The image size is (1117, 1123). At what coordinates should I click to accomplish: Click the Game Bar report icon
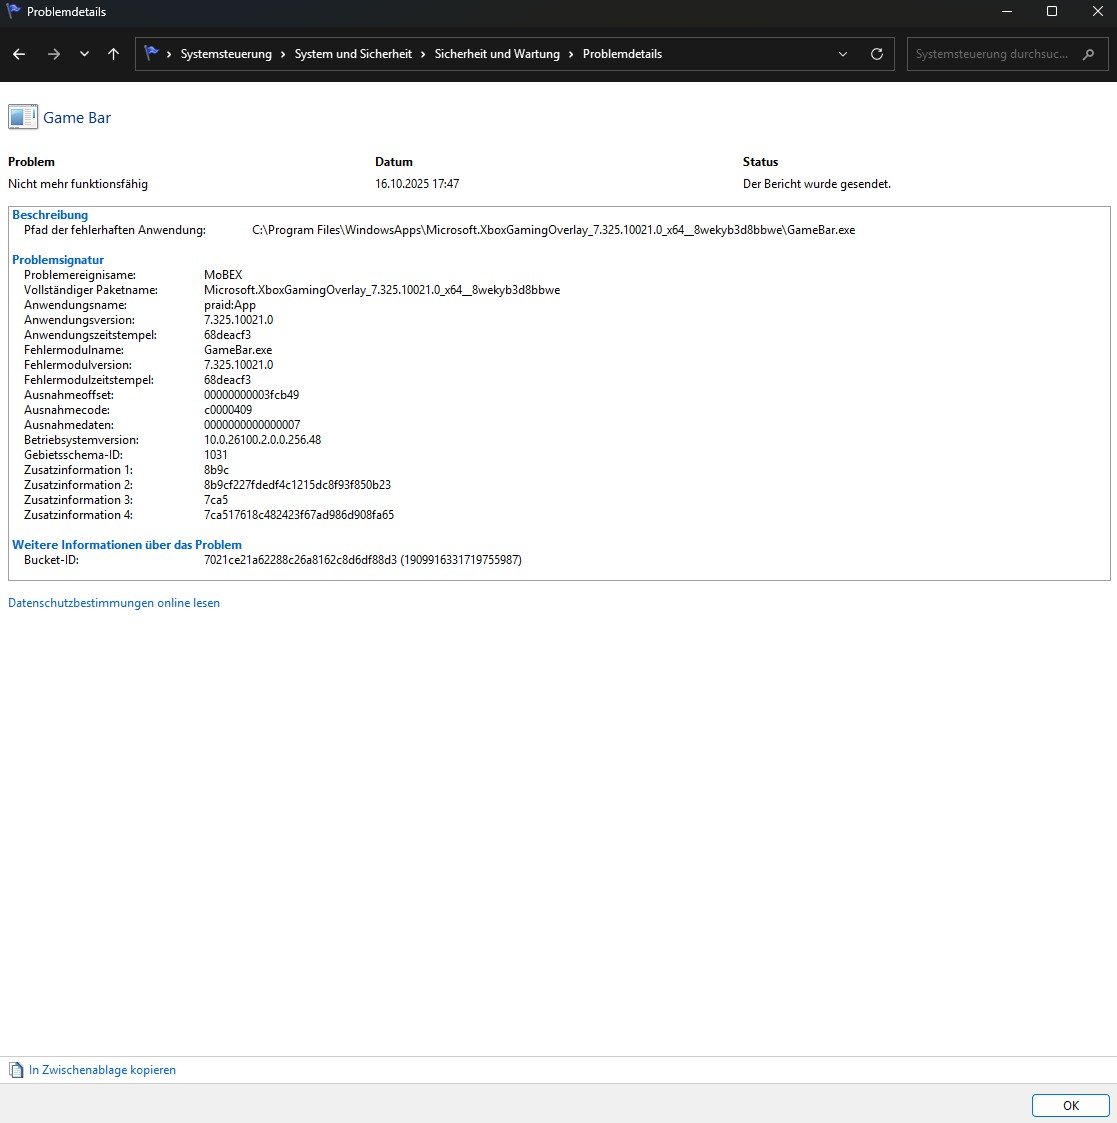coord(23,117)
